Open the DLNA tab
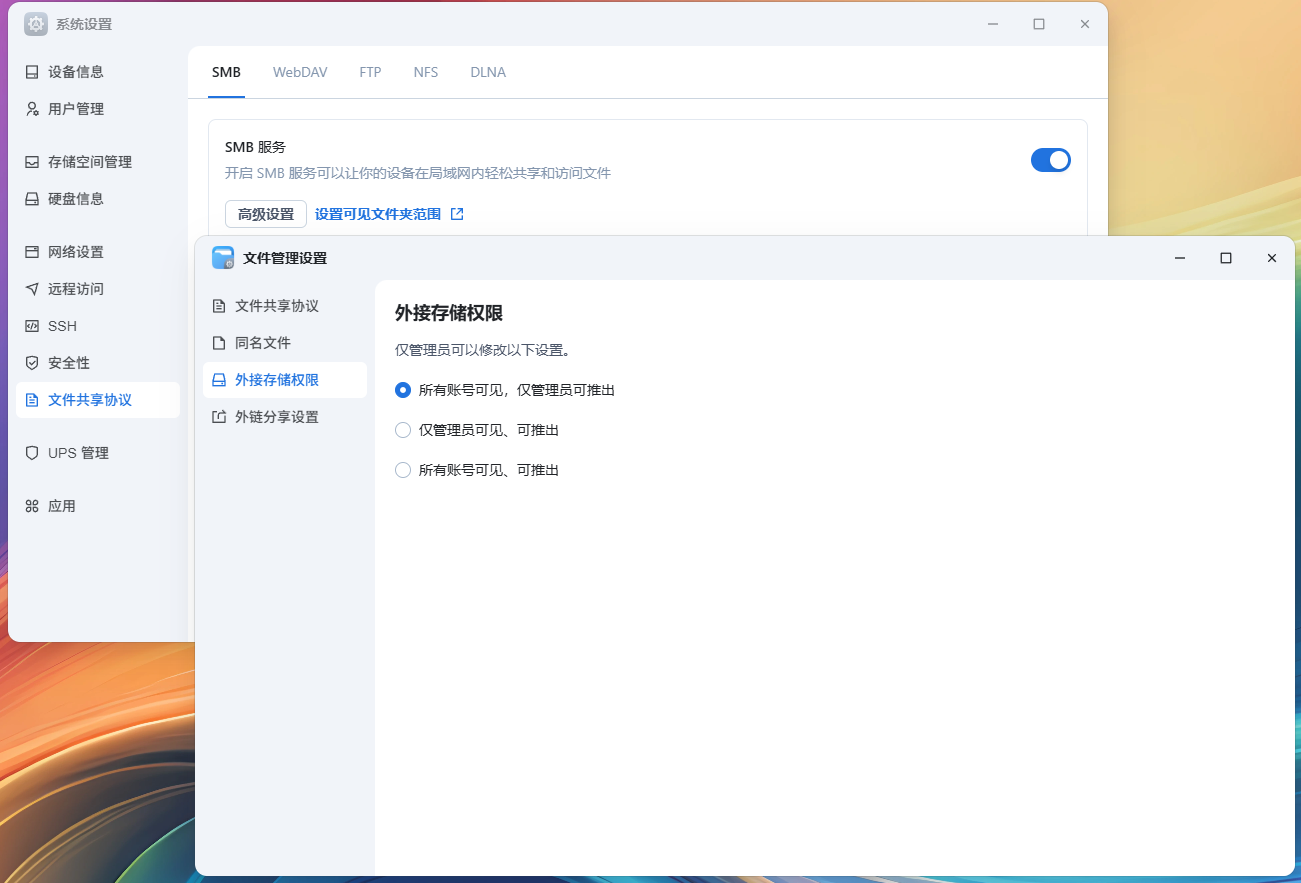 point(488,72)
